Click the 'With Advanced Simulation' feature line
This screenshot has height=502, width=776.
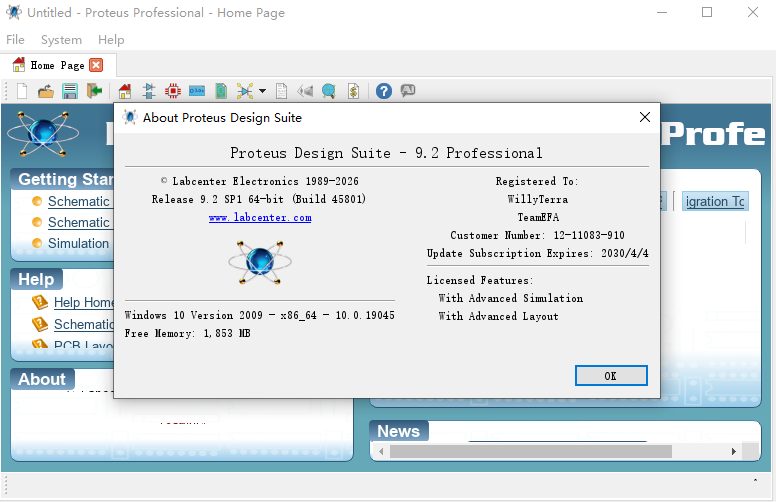511,298
